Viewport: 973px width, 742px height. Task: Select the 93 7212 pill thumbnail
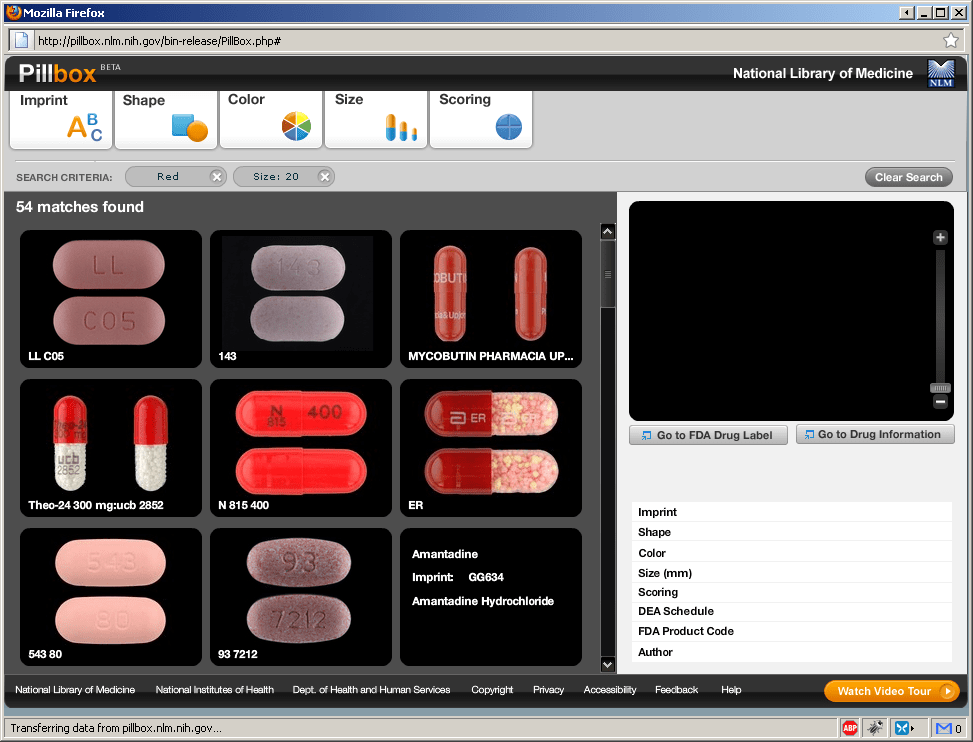point(300,597)
